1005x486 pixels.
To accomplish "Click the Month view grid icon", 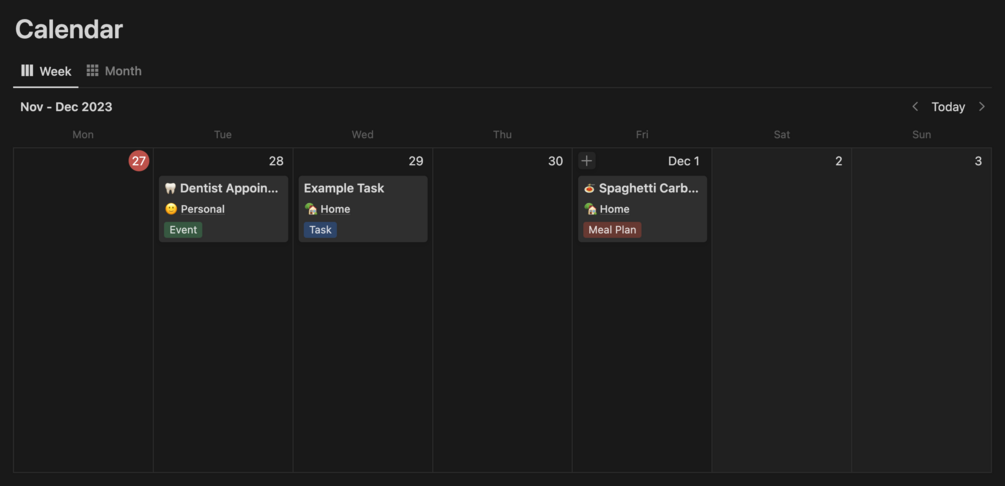I will pyautogui.click(x=93, y=71).
